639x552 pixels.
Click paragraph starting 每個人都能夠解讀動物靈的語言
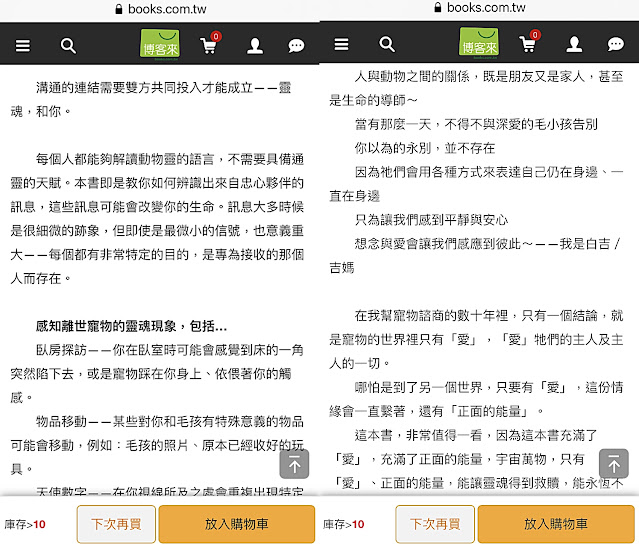[157, 219]
